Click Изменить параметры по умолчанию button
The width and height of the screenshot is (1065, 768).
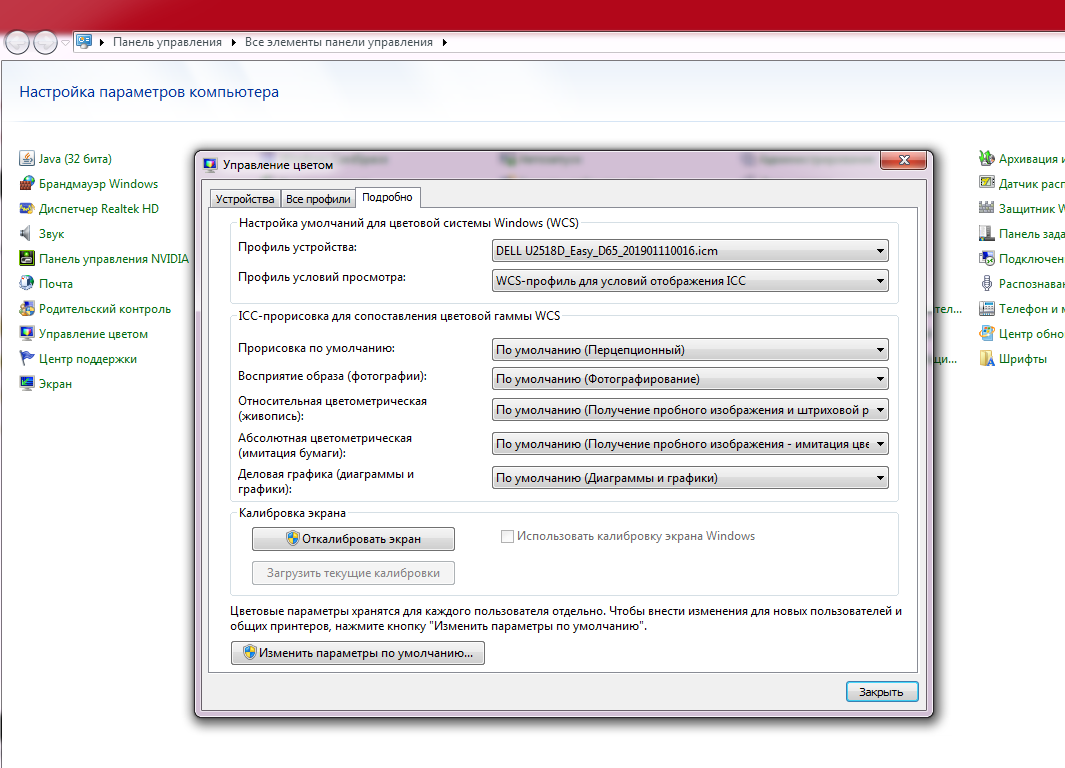coord(357,653)
